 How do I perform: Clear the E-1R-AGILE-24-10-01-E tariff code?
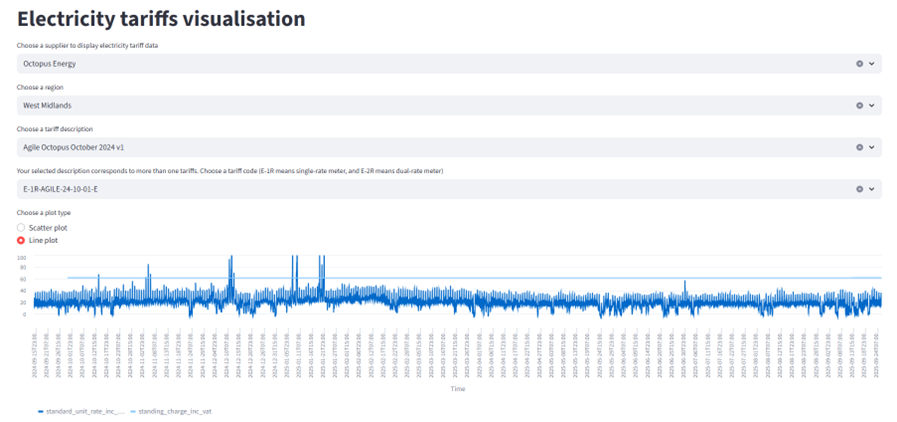[x=859, y=188]
